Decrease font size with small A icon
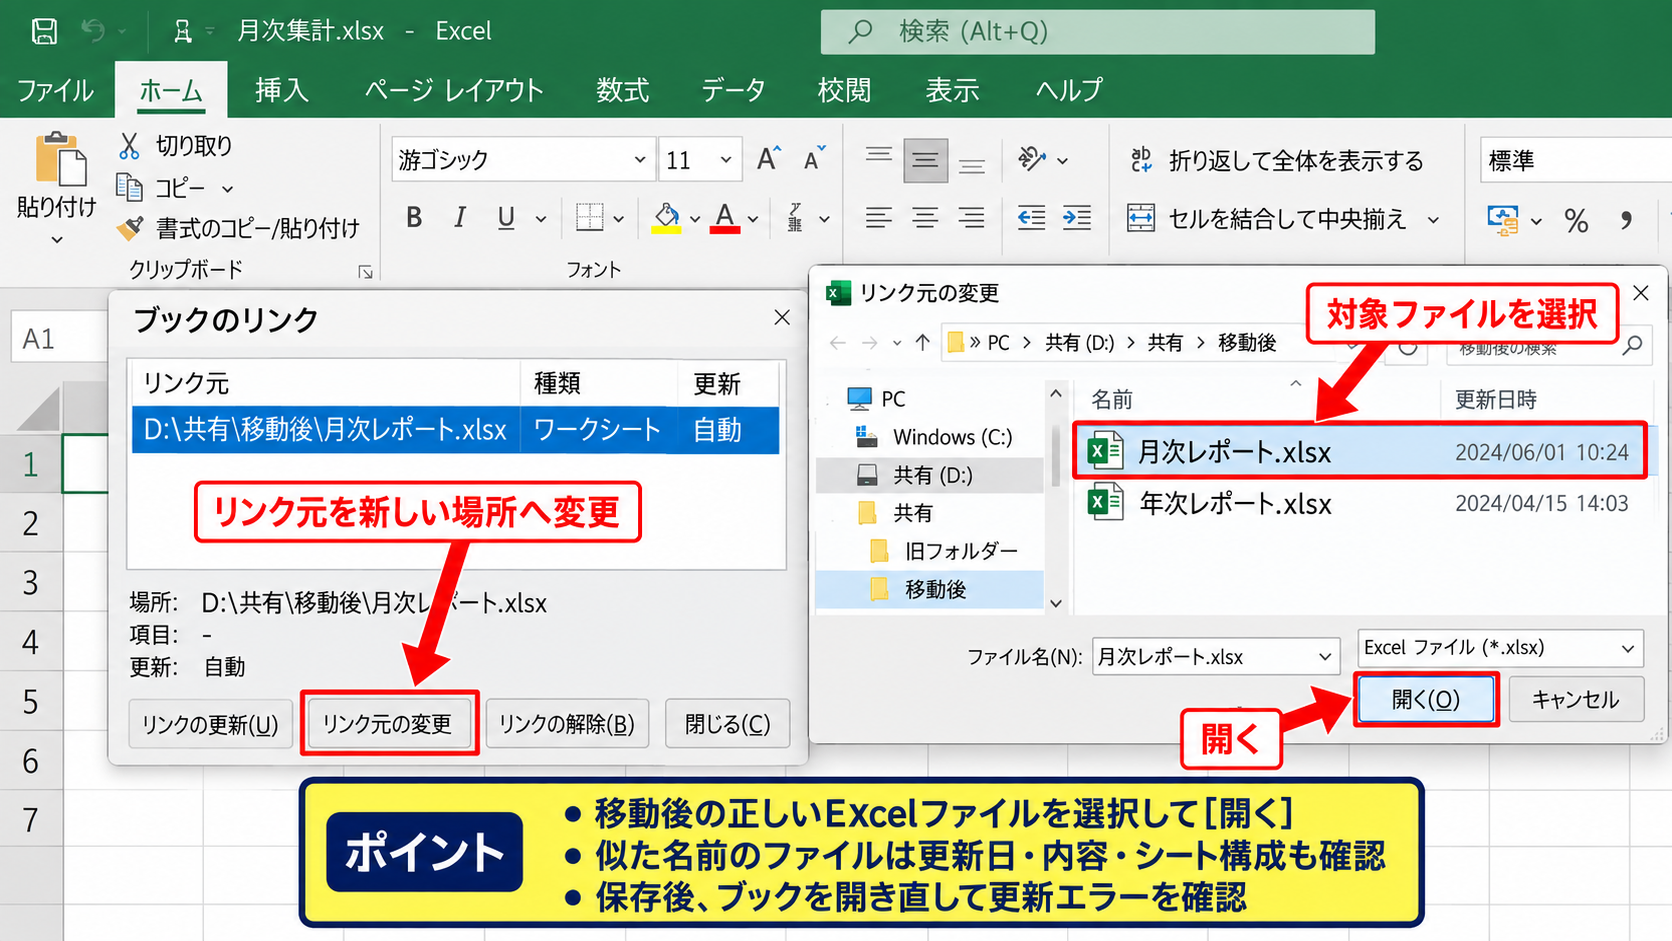 click(815, 159)
